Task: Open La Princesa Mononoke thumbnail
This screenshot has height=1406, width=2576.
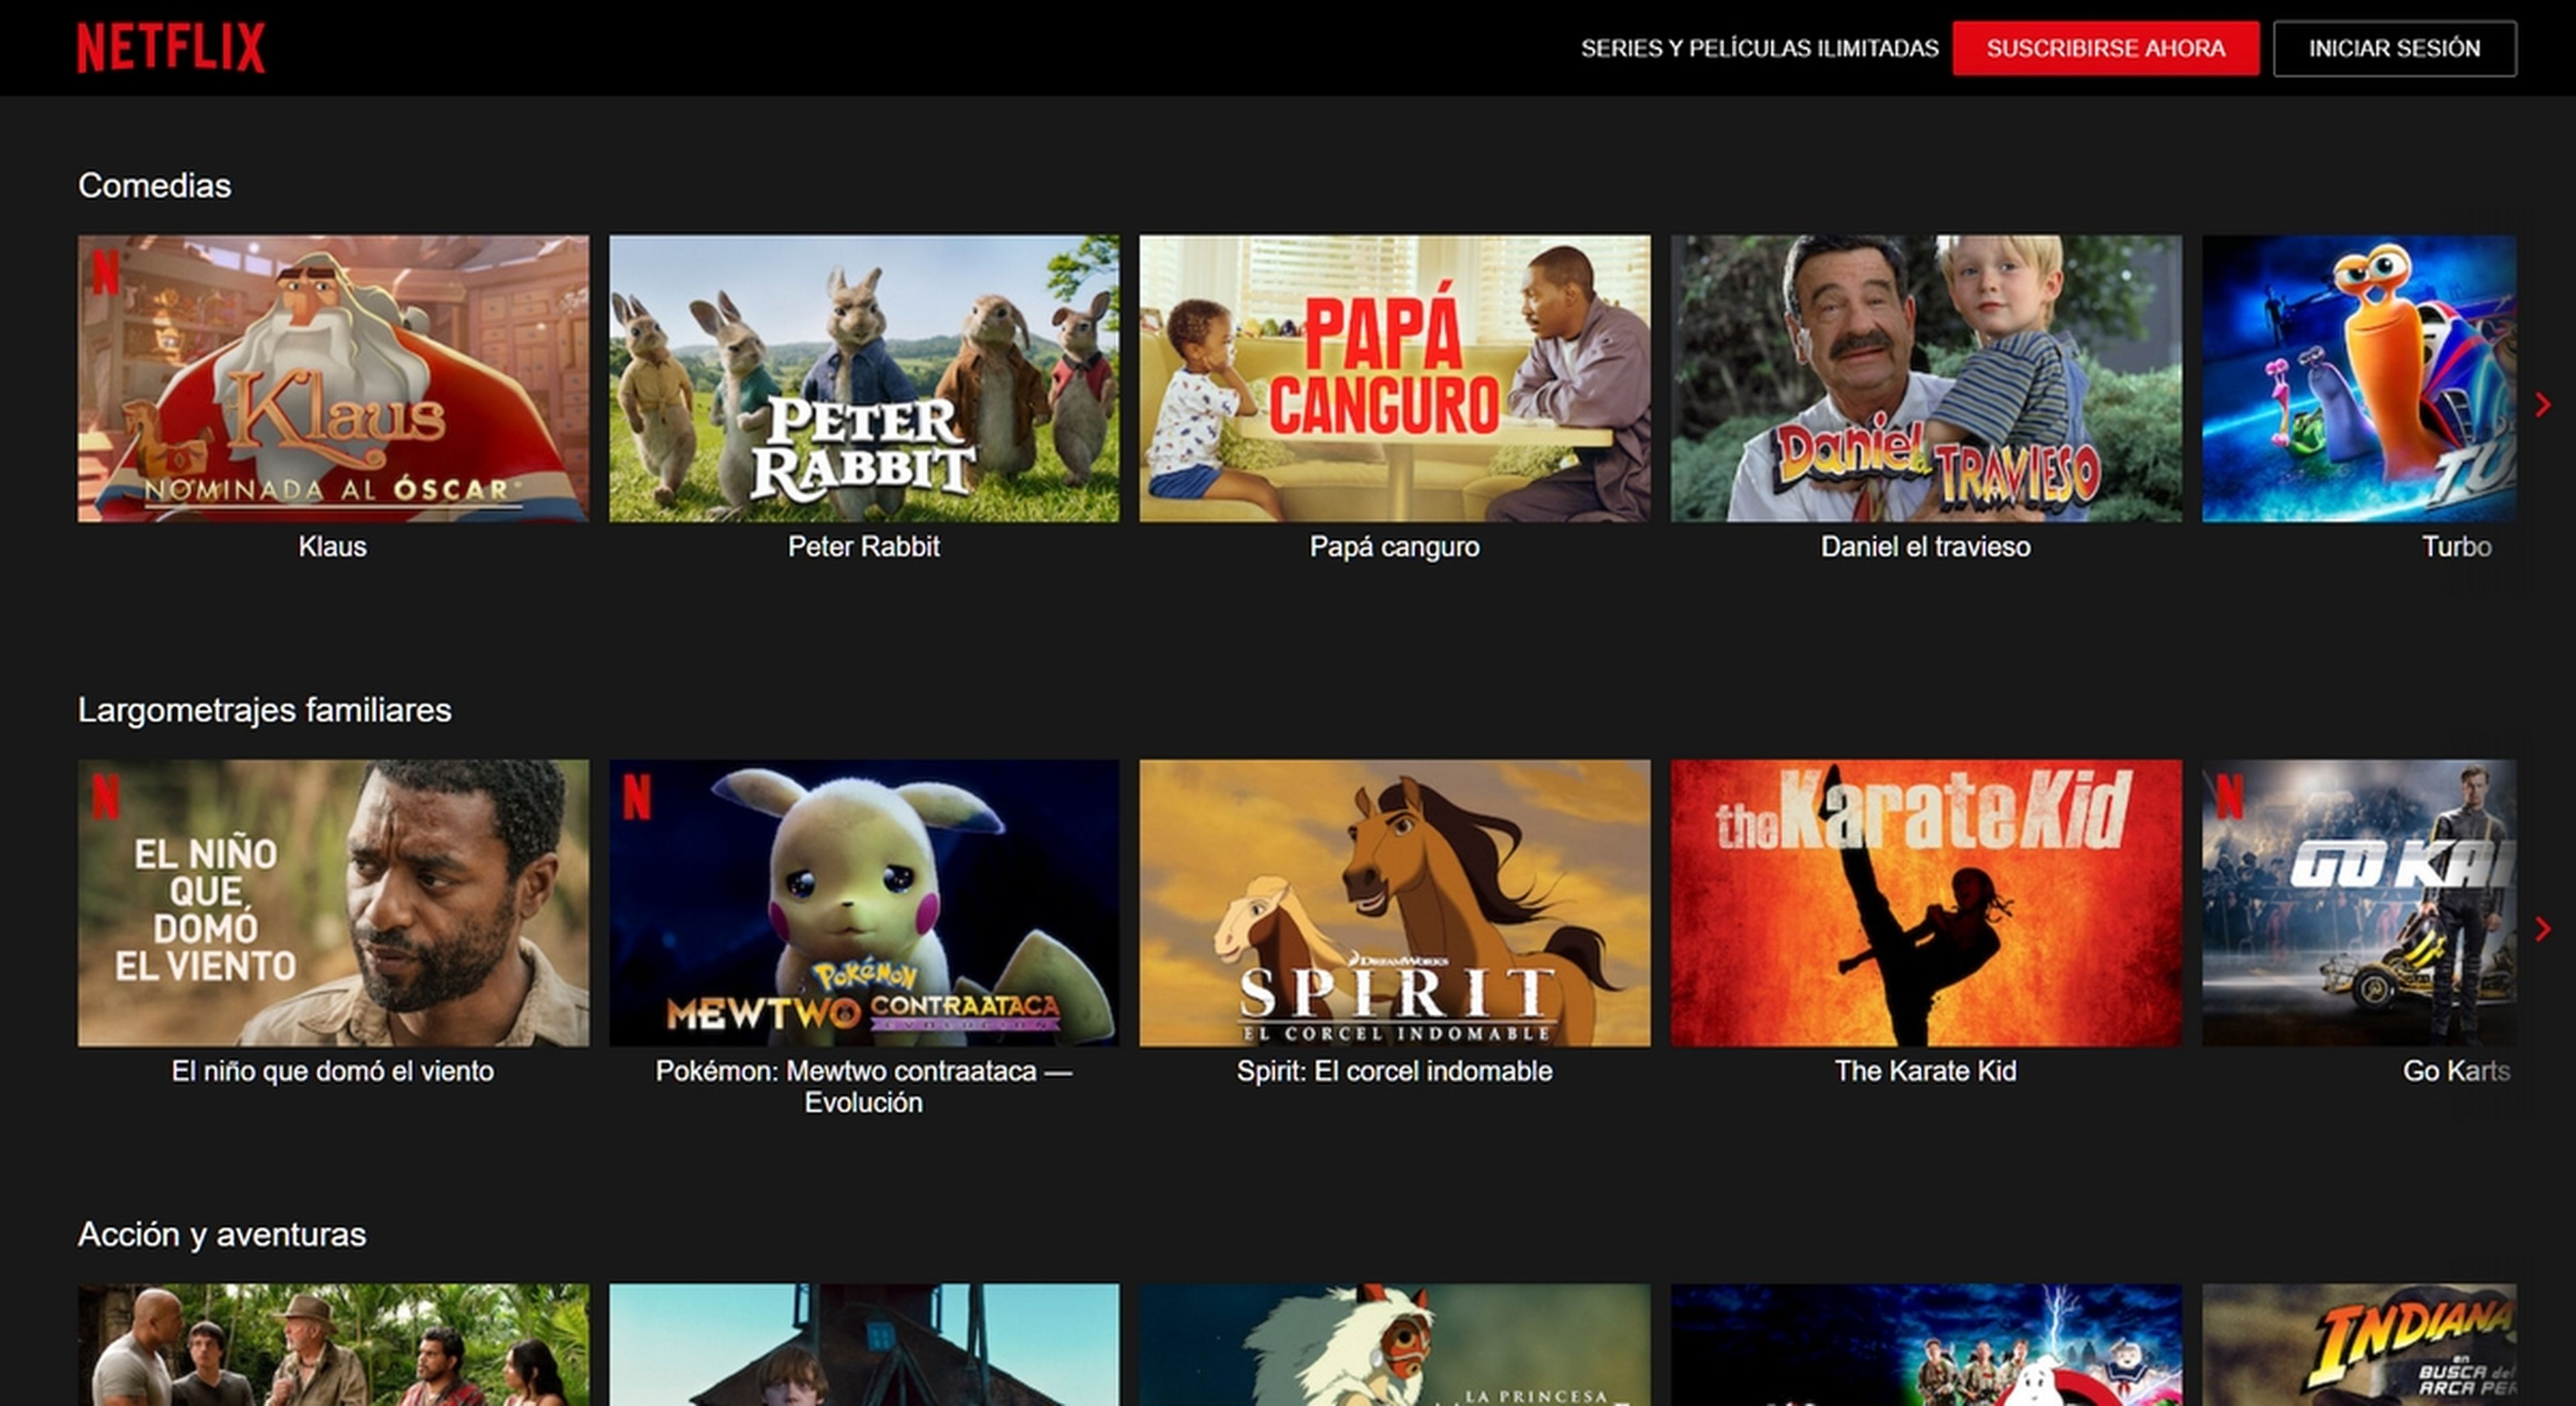Action: (x=1395, y=1345)
